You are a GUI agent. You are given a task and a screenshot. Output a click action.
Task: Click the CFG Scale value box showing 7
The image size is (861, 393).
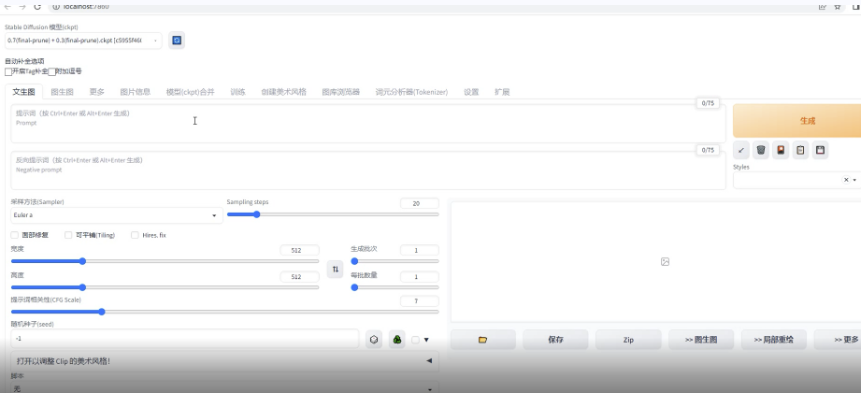pos(420,301)
